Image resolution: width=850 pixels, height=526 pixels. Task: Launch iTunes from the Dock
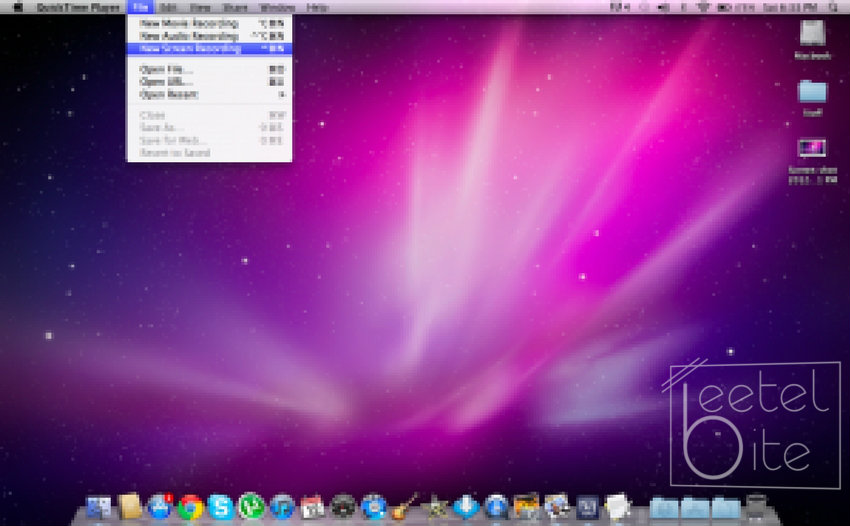coord(282,508)
